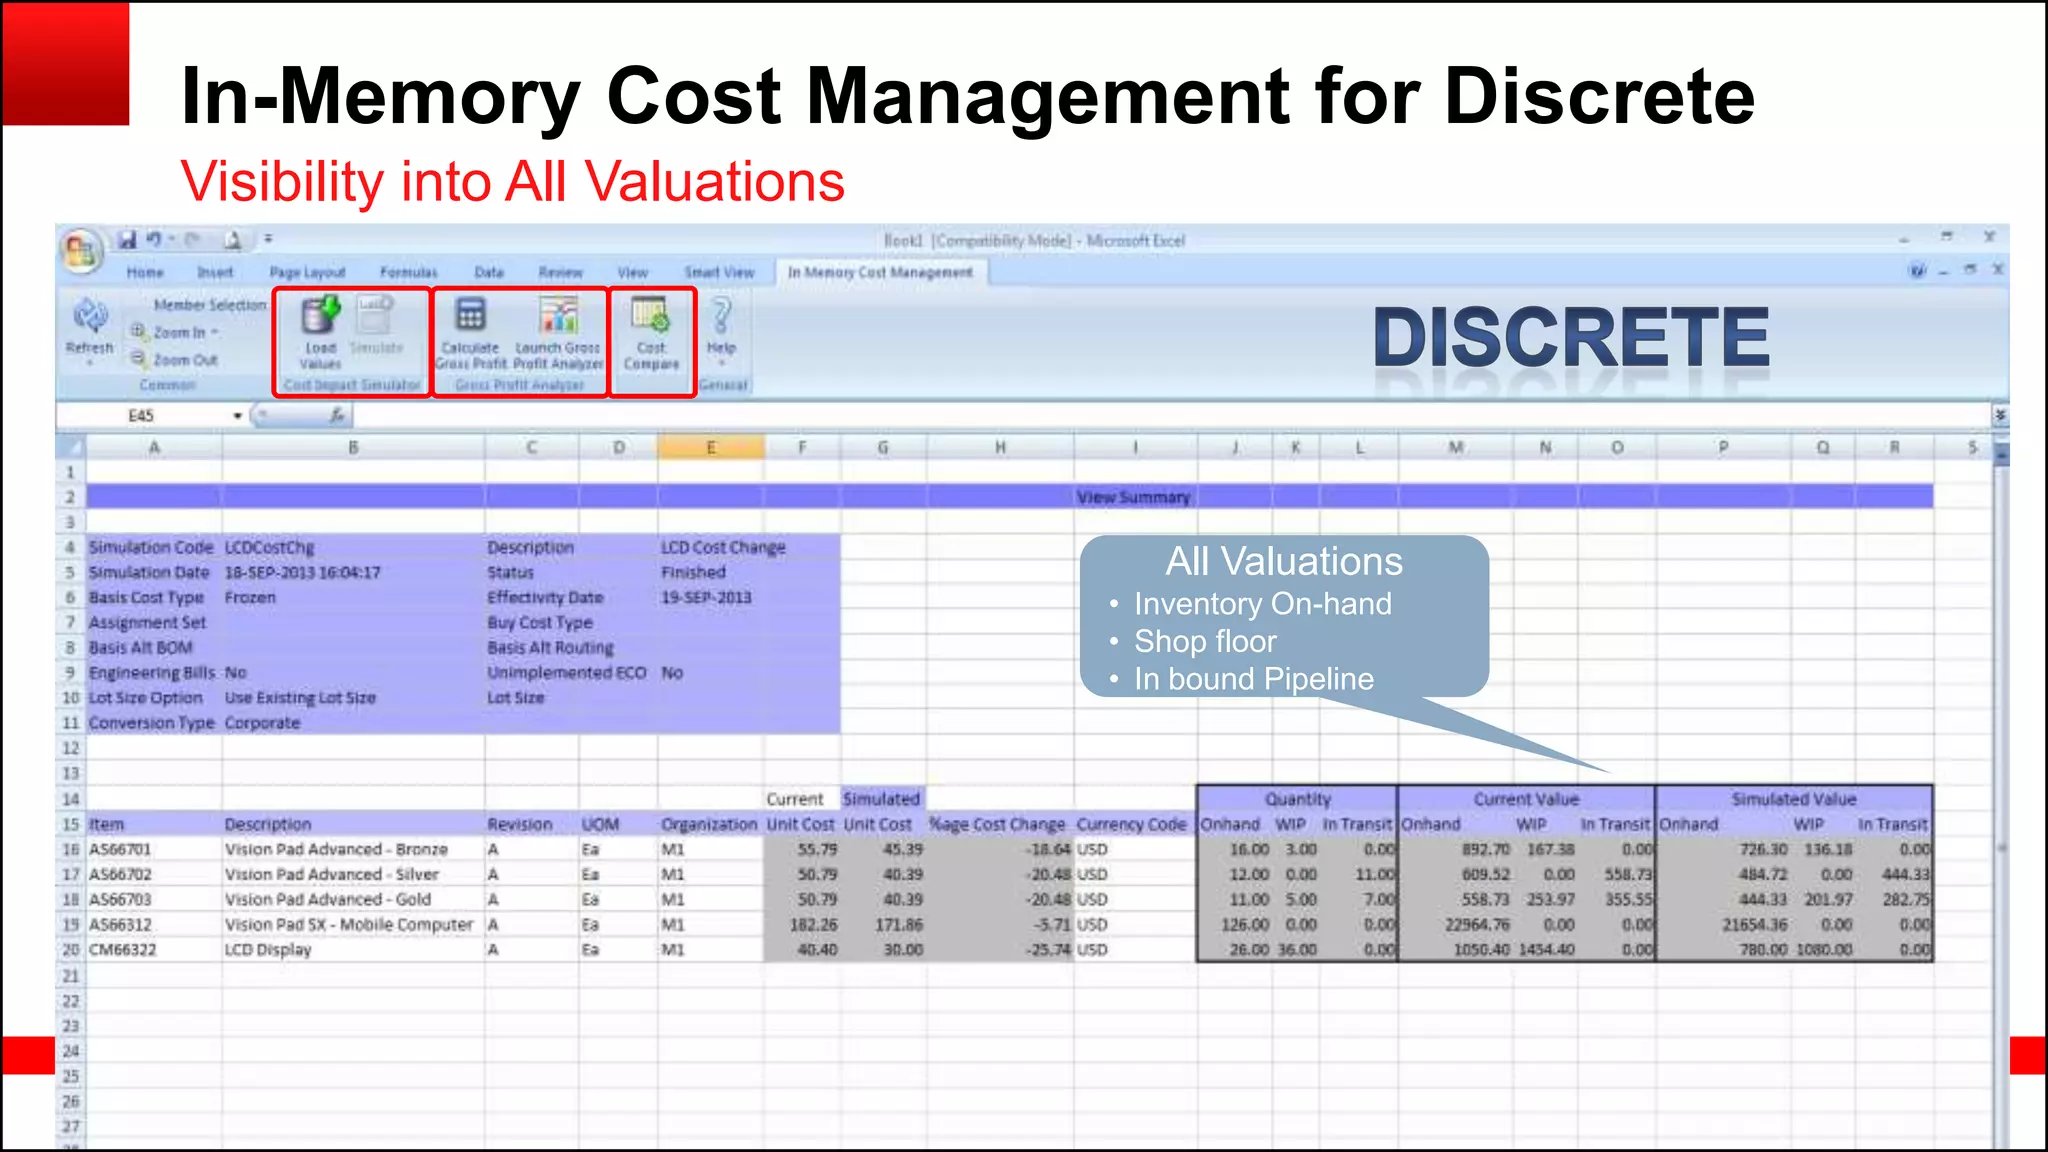Click the Refresh icon in the ribbon
This screenshot has height=1152, width=2048.
(x=90, y=317)
